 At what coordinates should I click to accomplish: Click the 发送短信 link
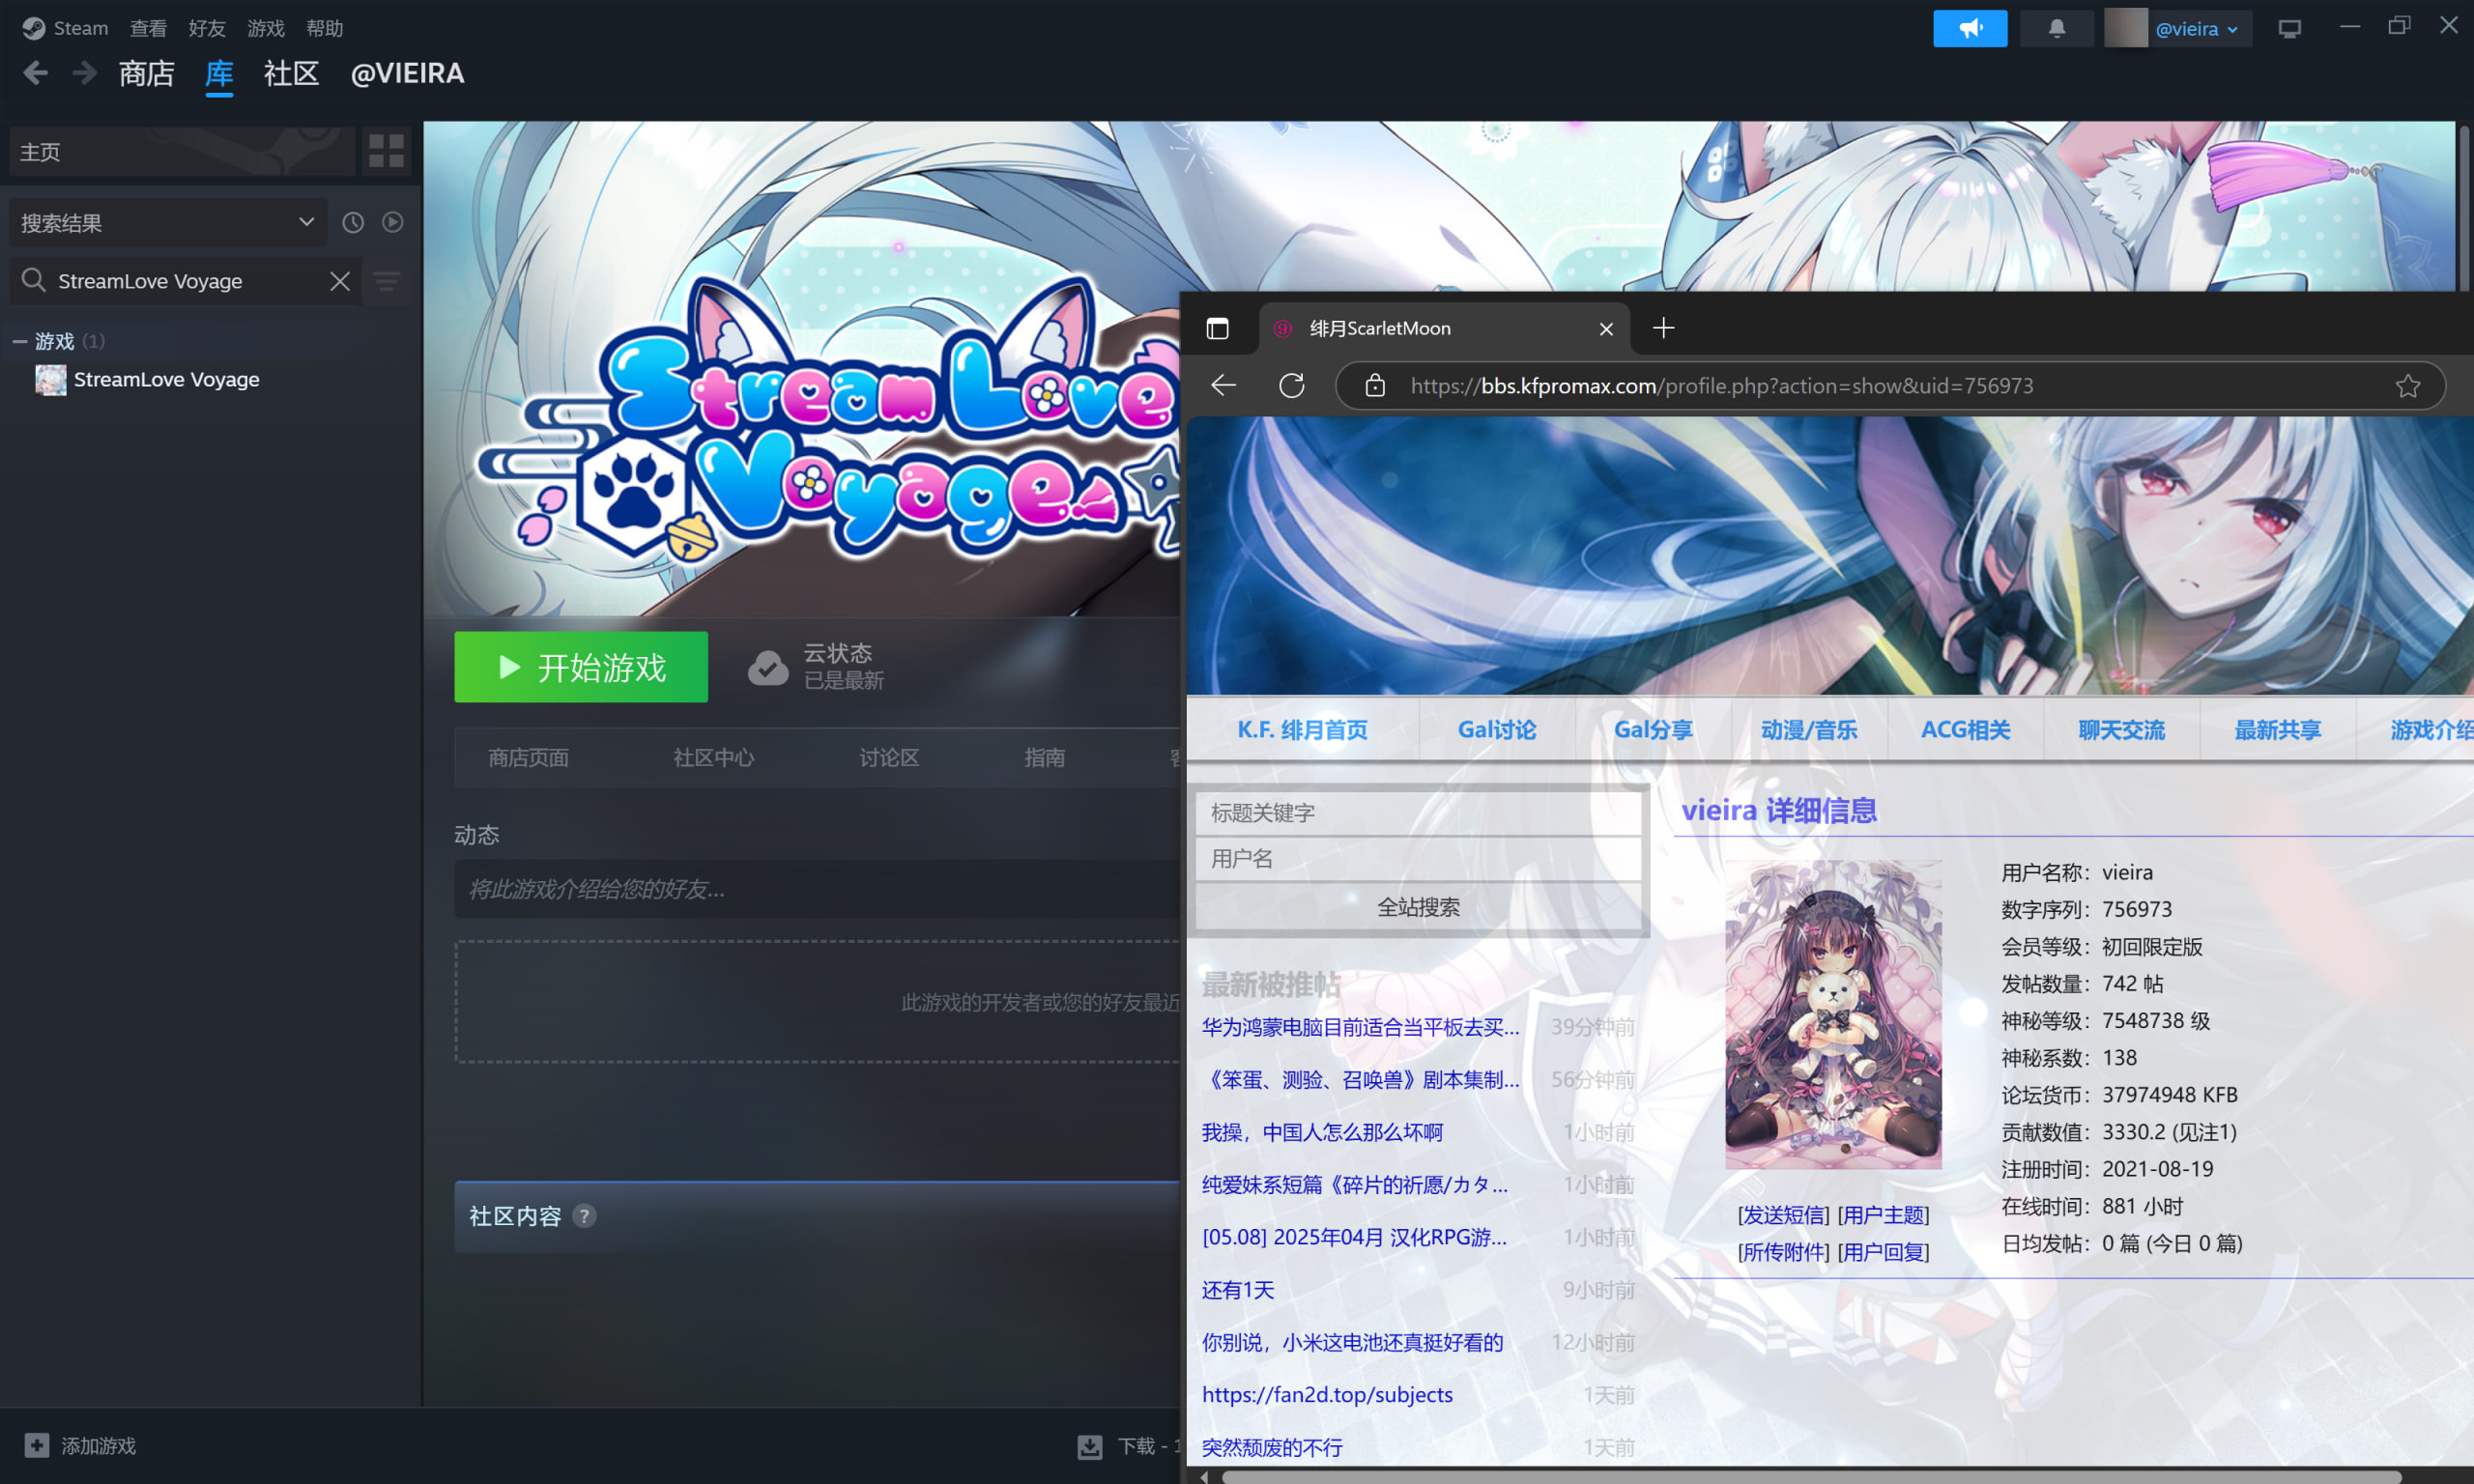(1783, 1215)
